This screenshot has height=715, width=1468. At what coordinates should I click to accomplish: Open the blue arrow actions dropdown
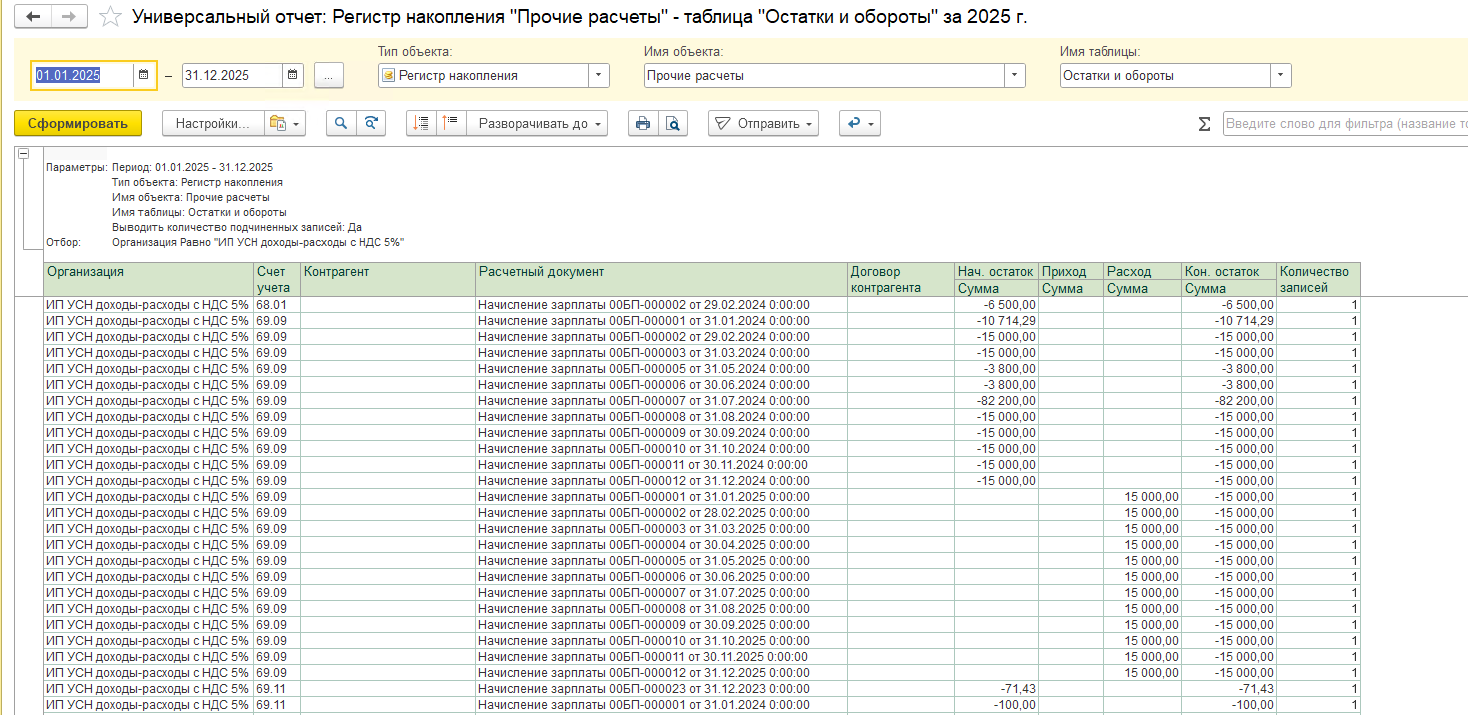pos(859,123)
